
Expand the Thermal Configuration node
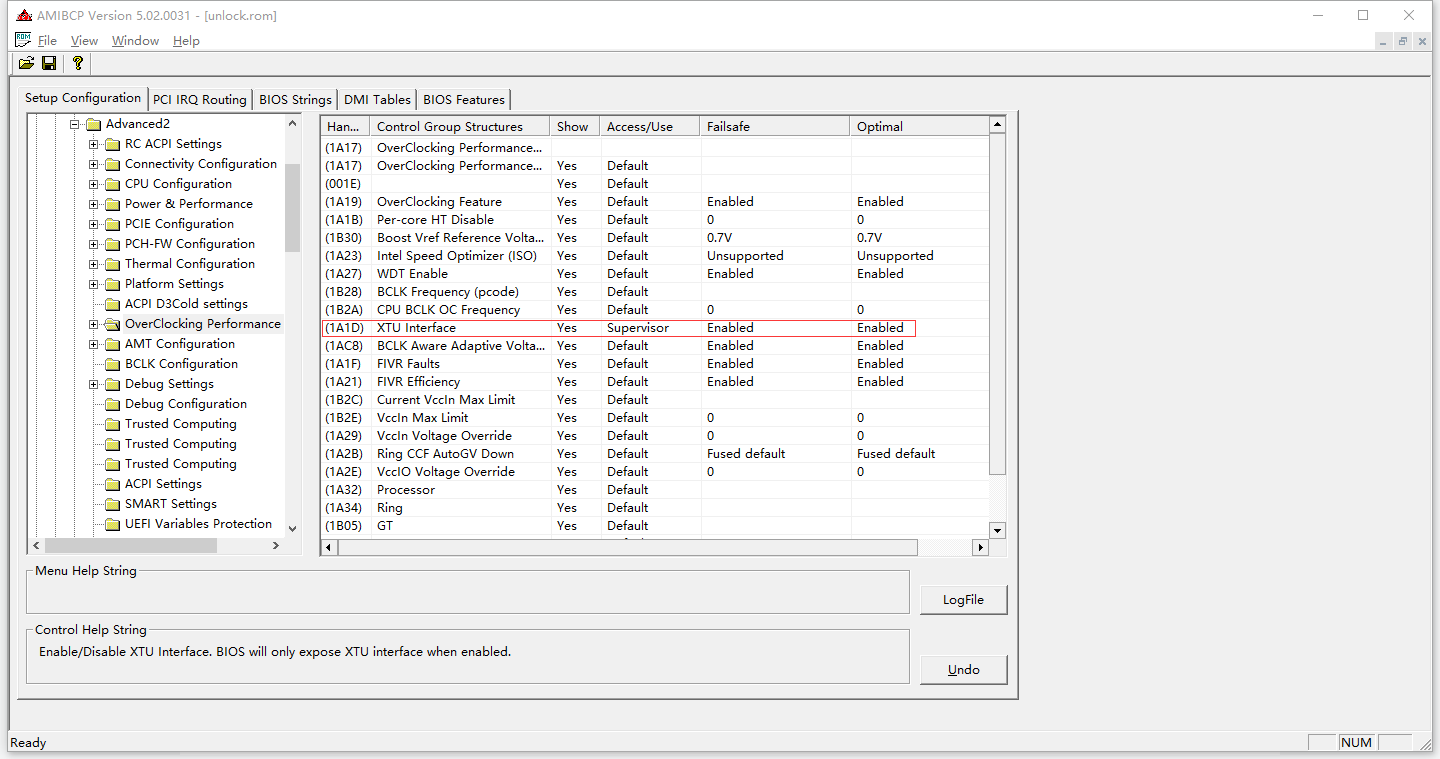coord(94,264)
